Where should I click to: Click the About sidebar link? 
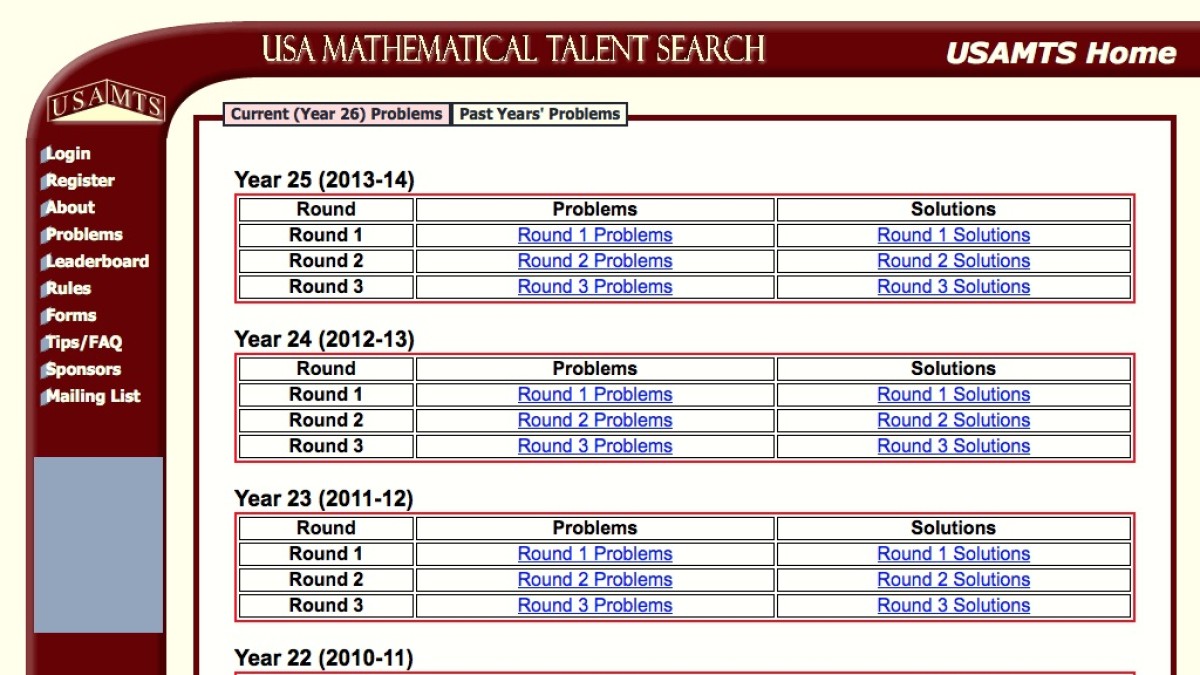pos(71,207)
